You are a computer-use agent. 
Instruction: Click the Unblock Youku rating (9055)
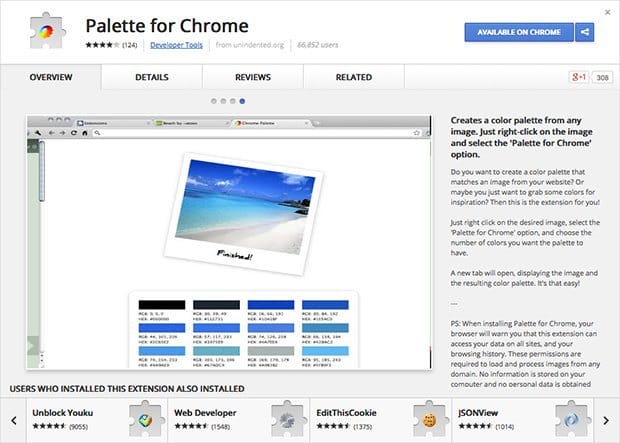60,426
